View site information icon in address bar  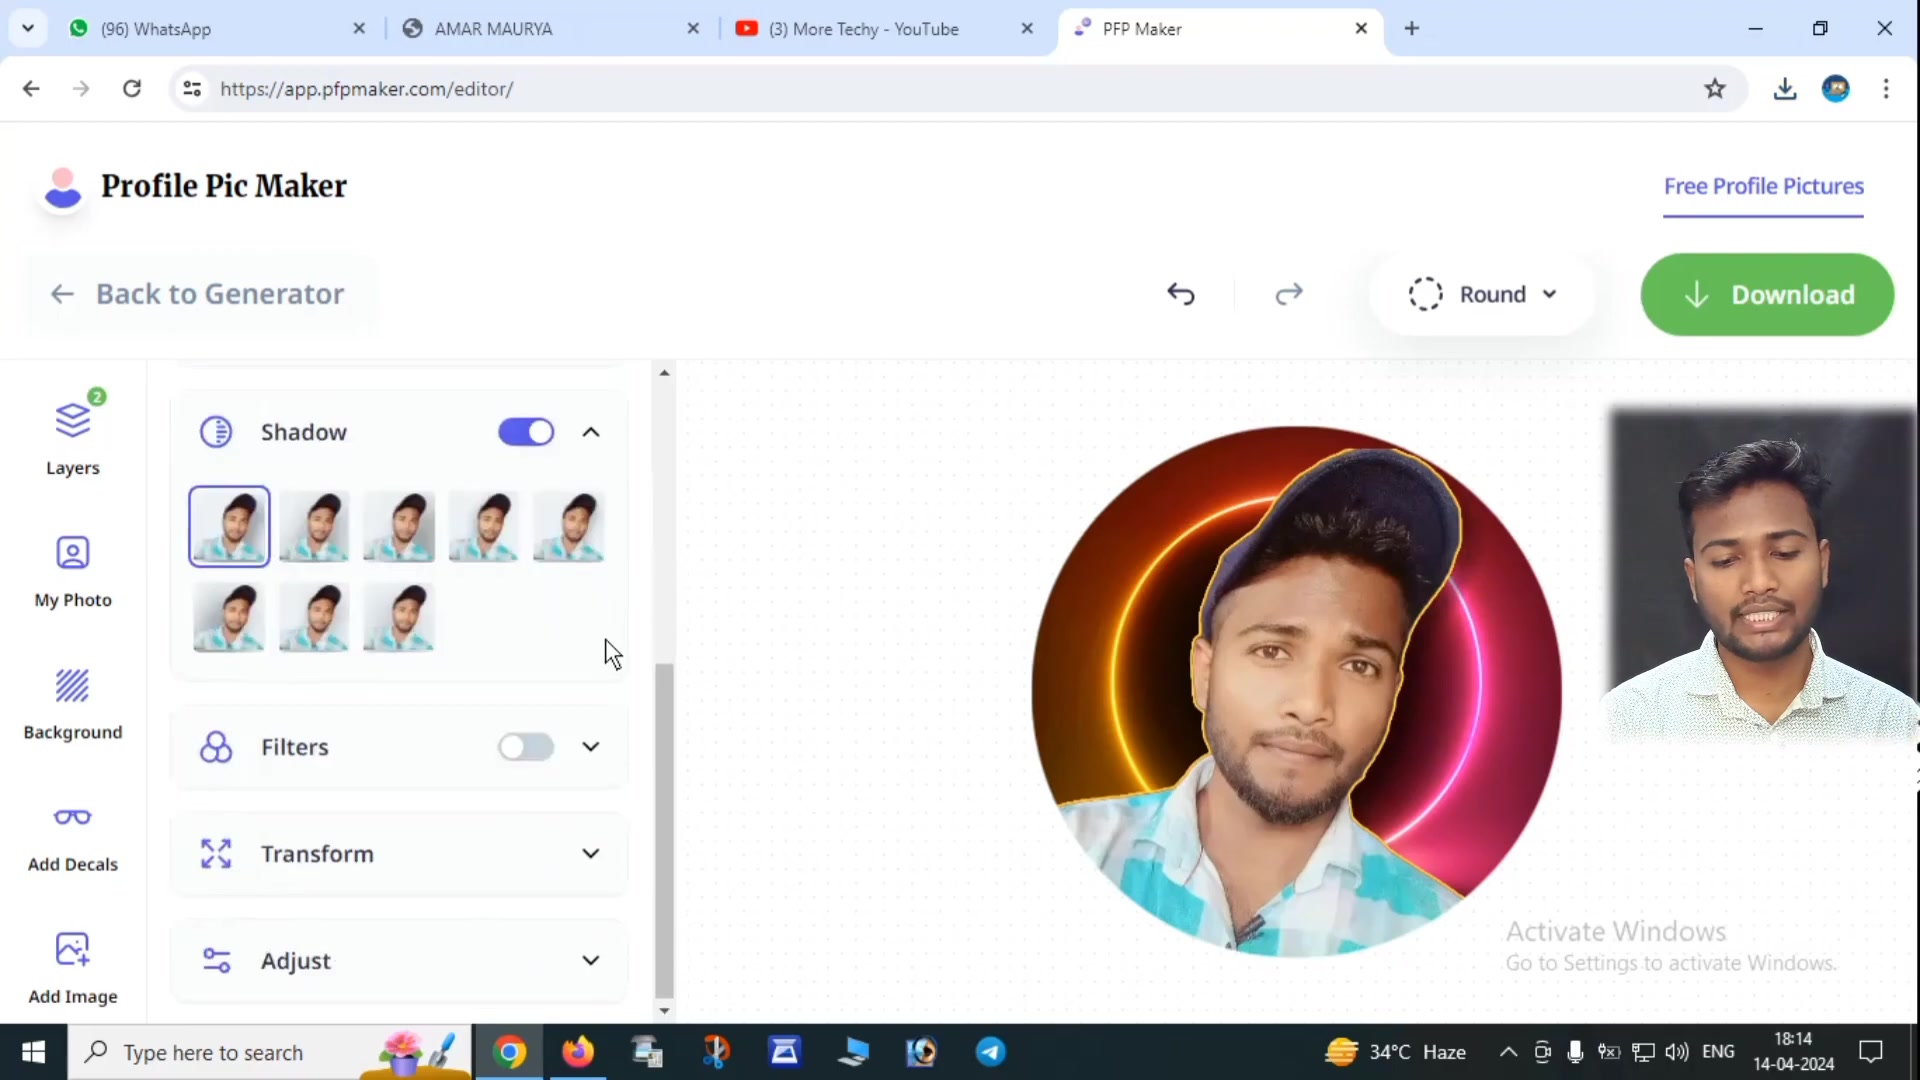(x=192, y=89)
